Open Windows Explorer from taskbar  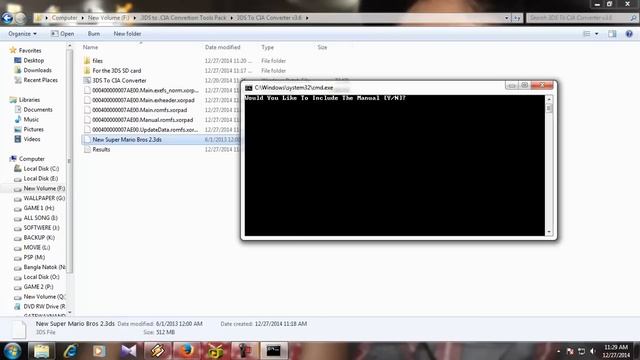(x=41, y=351)
